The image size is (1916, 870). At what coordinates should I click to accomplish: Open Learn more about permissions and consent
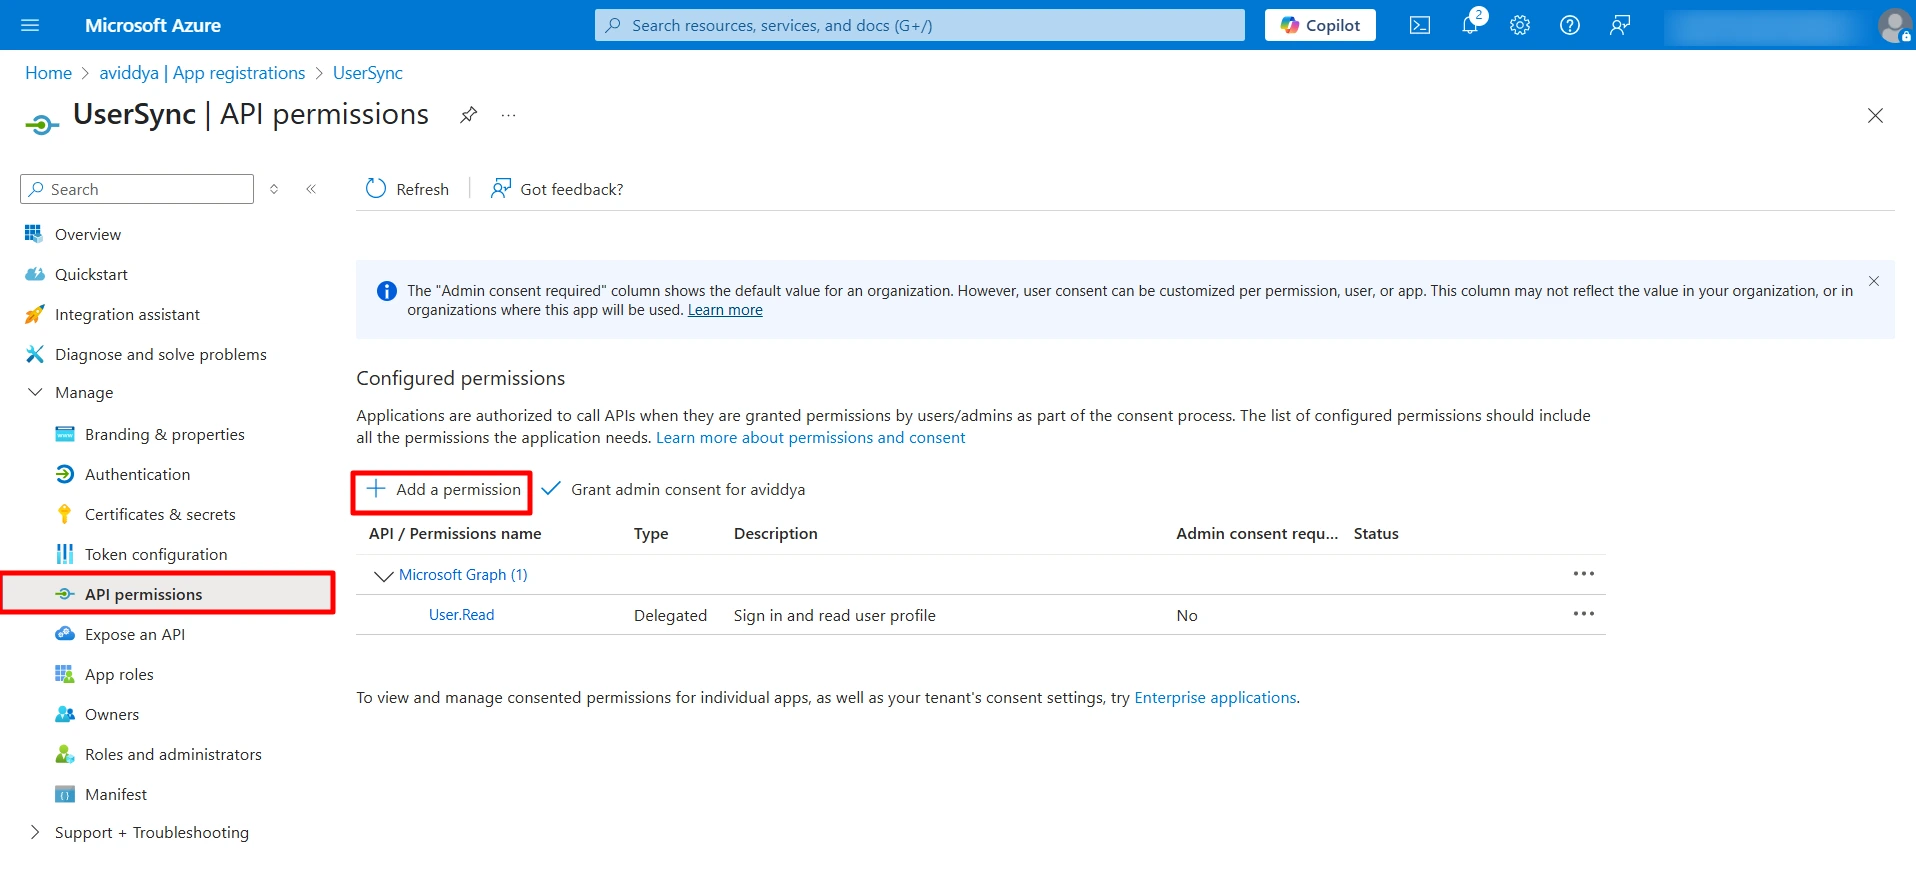810,437
